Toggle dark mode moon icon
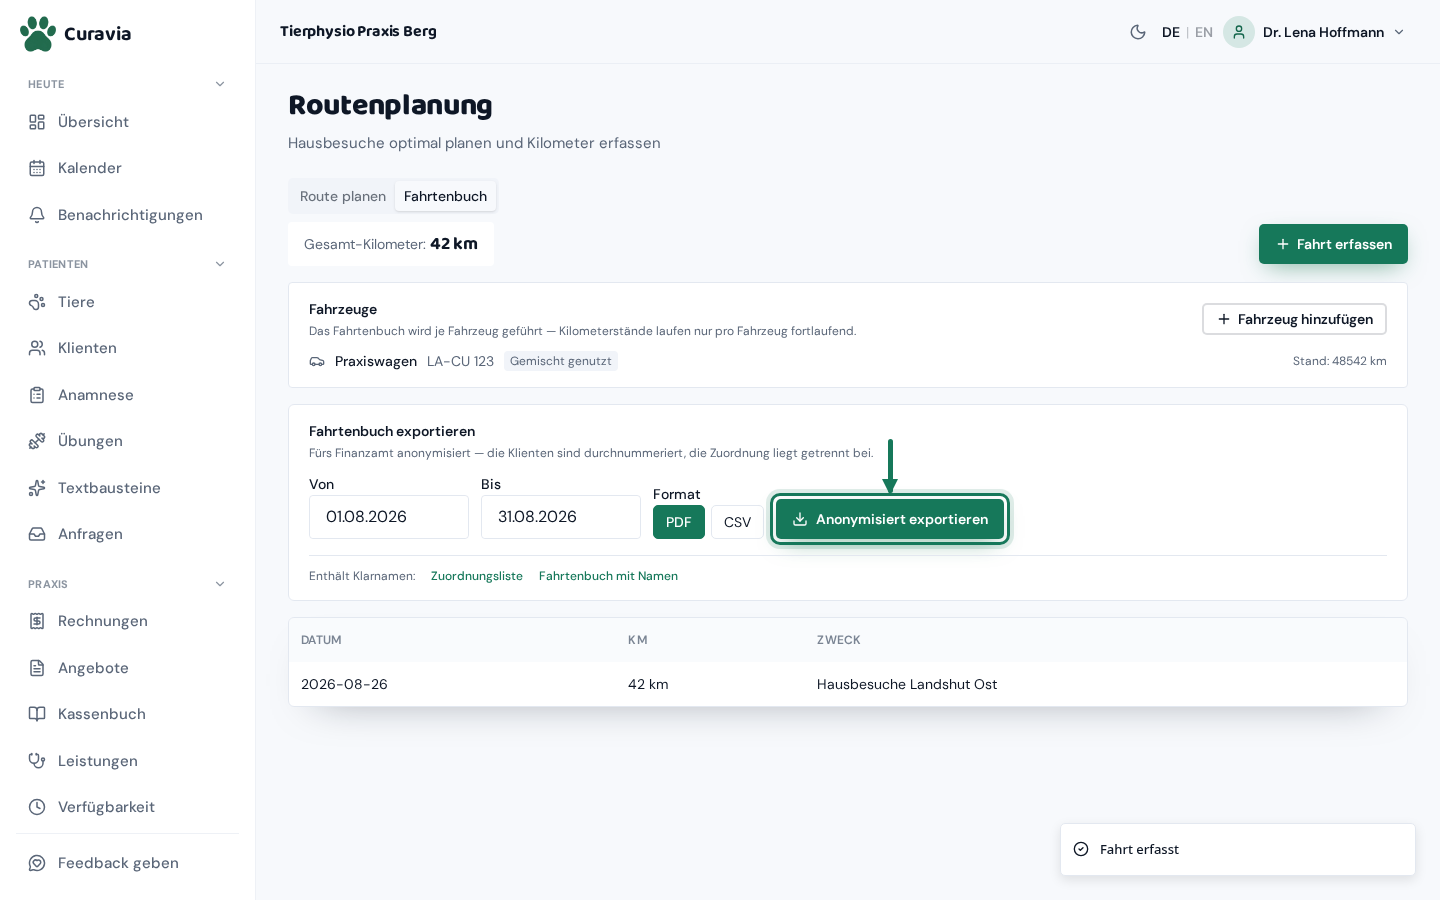The width and height of the screenshot is (1440, 900). [x=1138, y=32]
